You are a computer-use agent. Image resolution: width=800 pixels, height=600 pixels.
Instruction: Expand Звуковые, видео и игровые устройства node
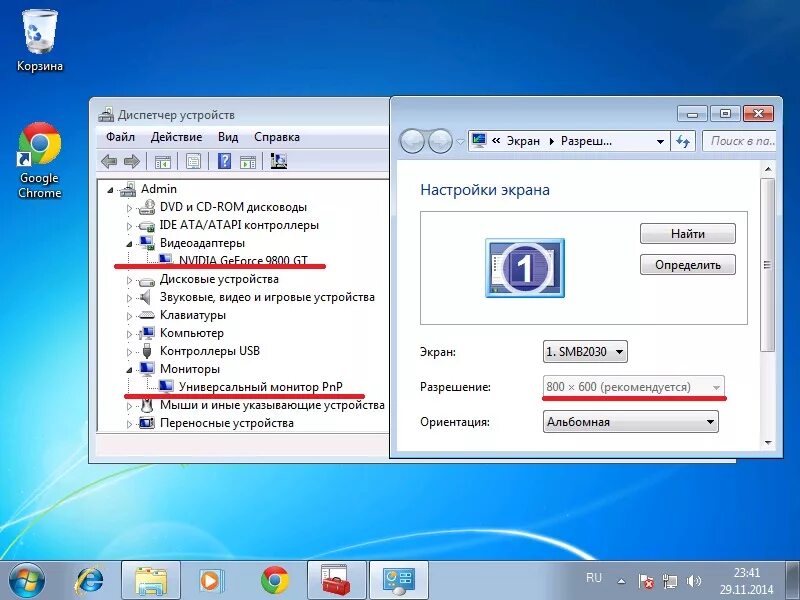129,298
